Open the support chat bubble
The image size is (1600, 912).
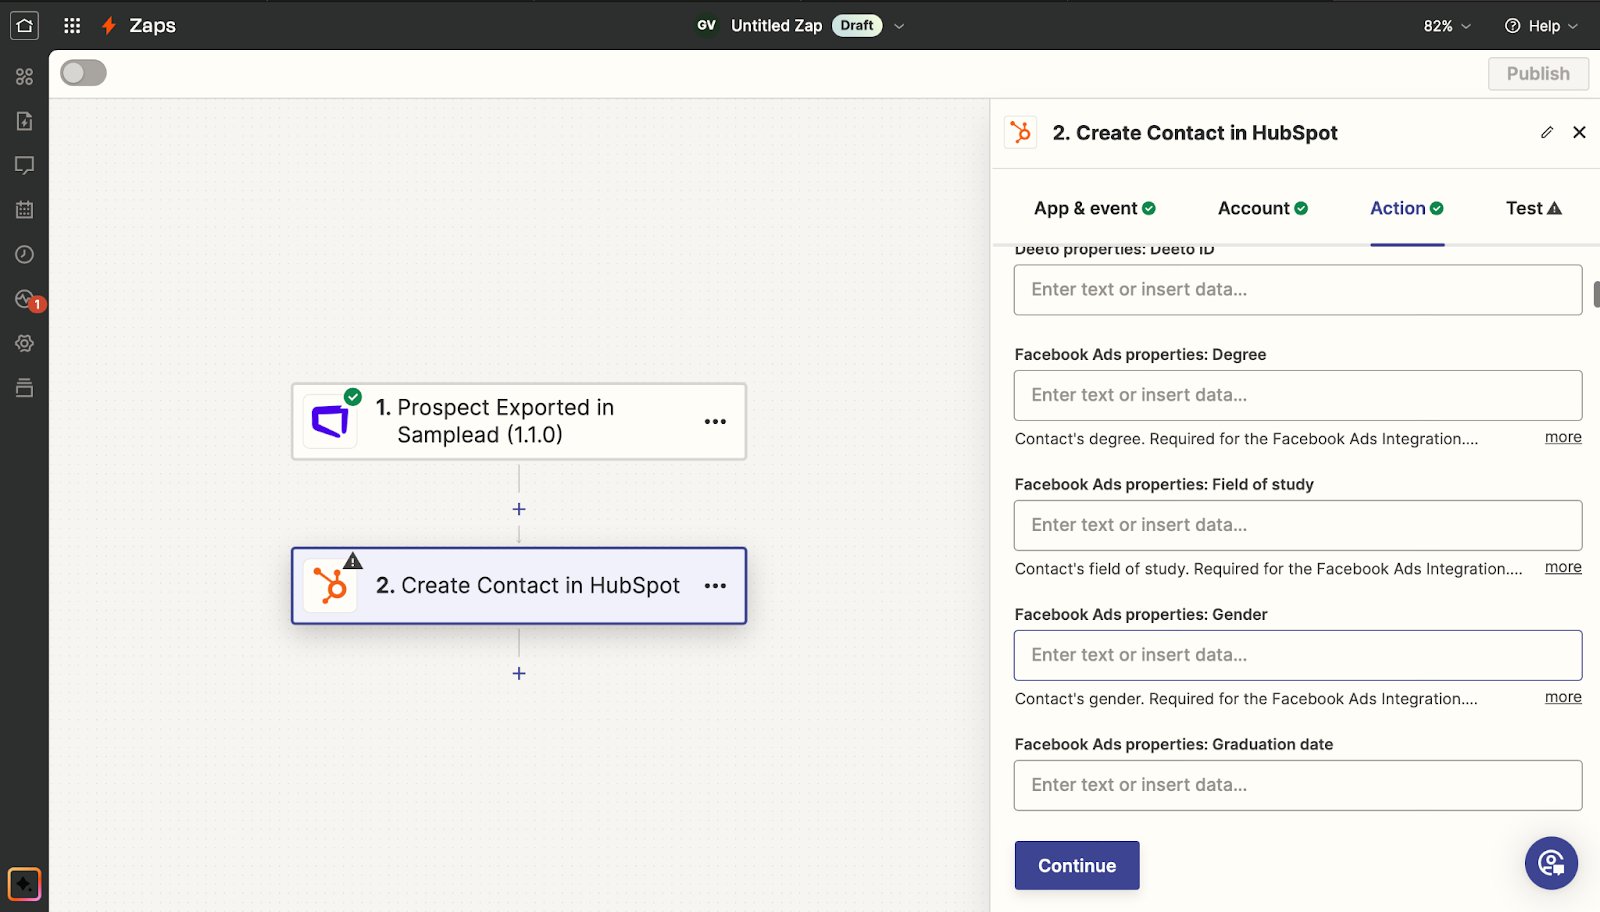(1551, 862)
